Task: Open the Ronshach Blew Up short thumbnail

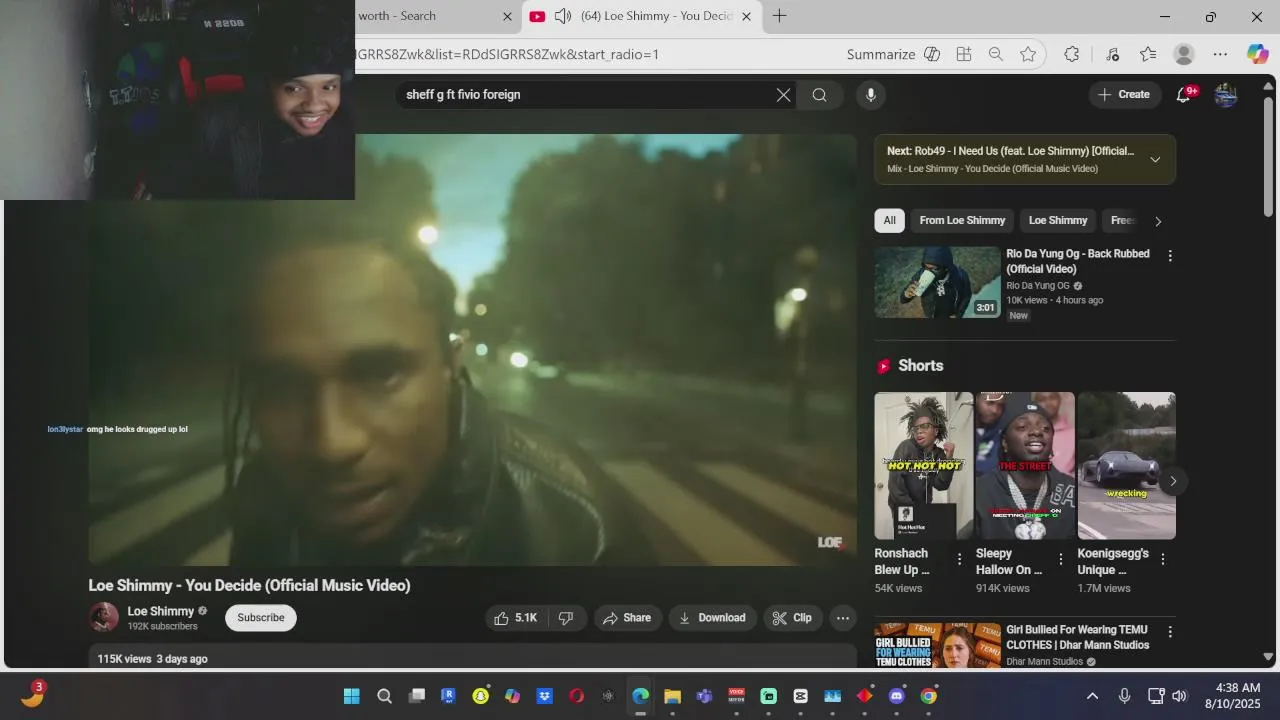Action: point(923,466)
